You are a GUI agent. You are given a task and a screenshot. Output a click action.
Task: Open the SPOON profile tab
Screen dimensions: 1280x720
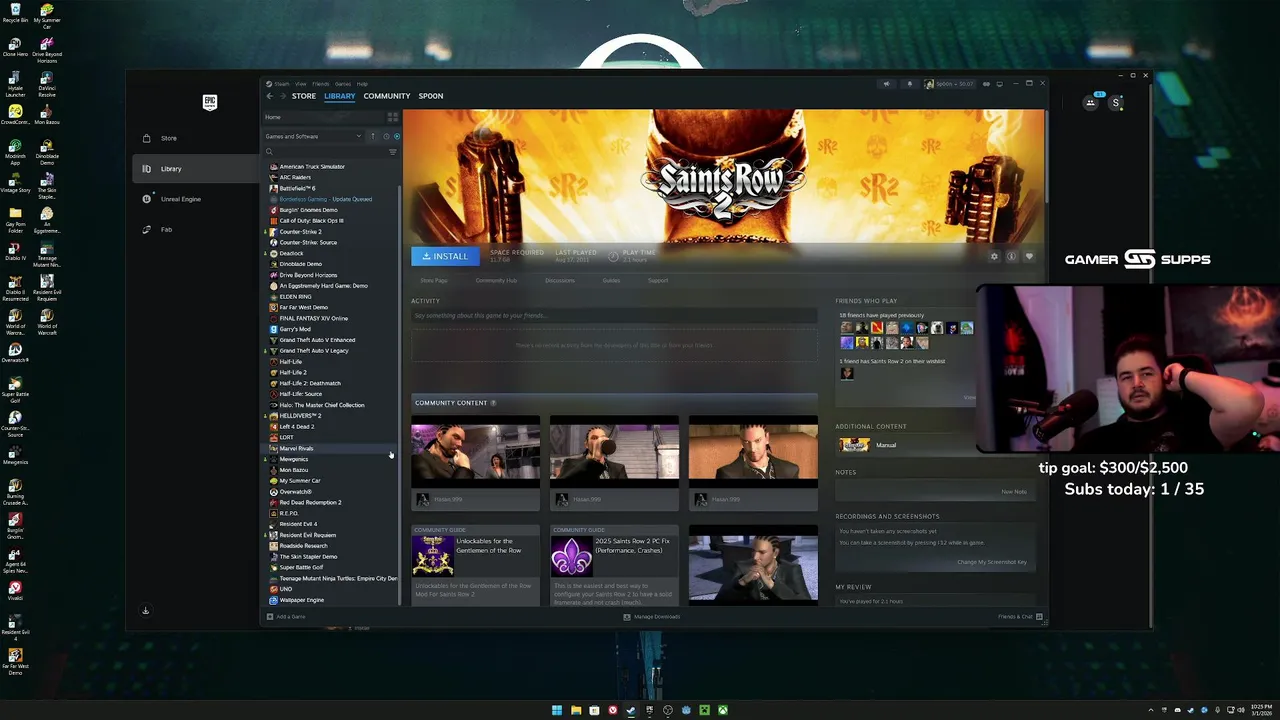(x=431, y=96)
